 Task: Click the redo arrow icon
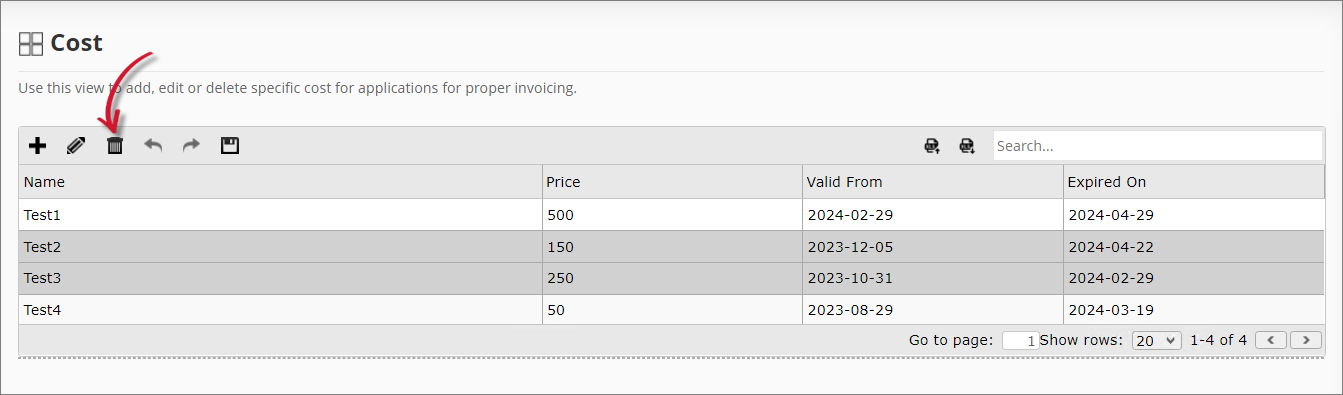pyautogui.click(x=191, y=146)
